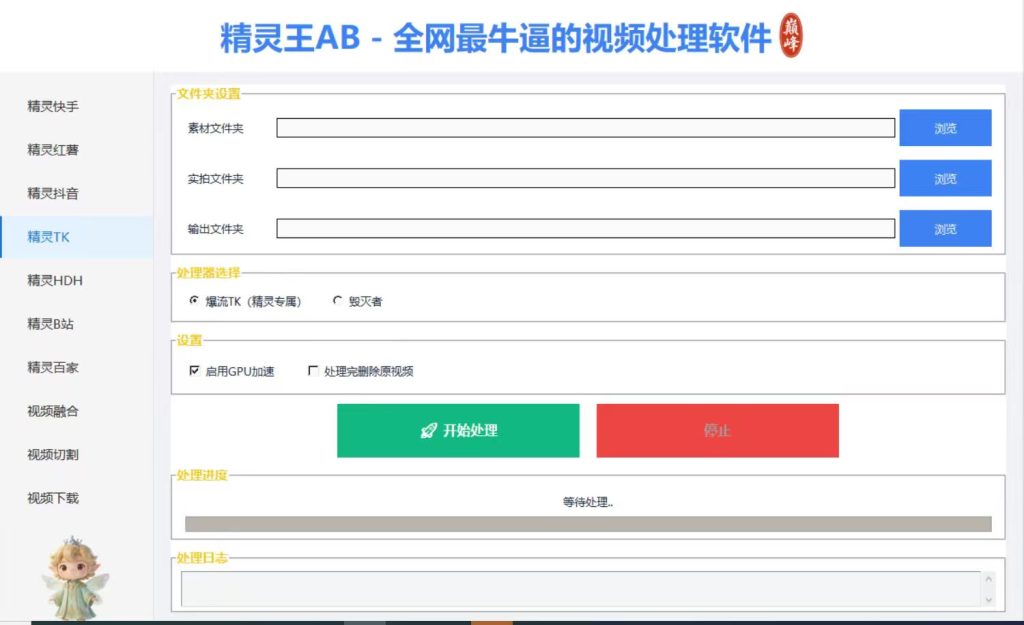Screen dimensions: 1024x625
Task: Click inside the 处理日志 log text area
Action: 581,589
